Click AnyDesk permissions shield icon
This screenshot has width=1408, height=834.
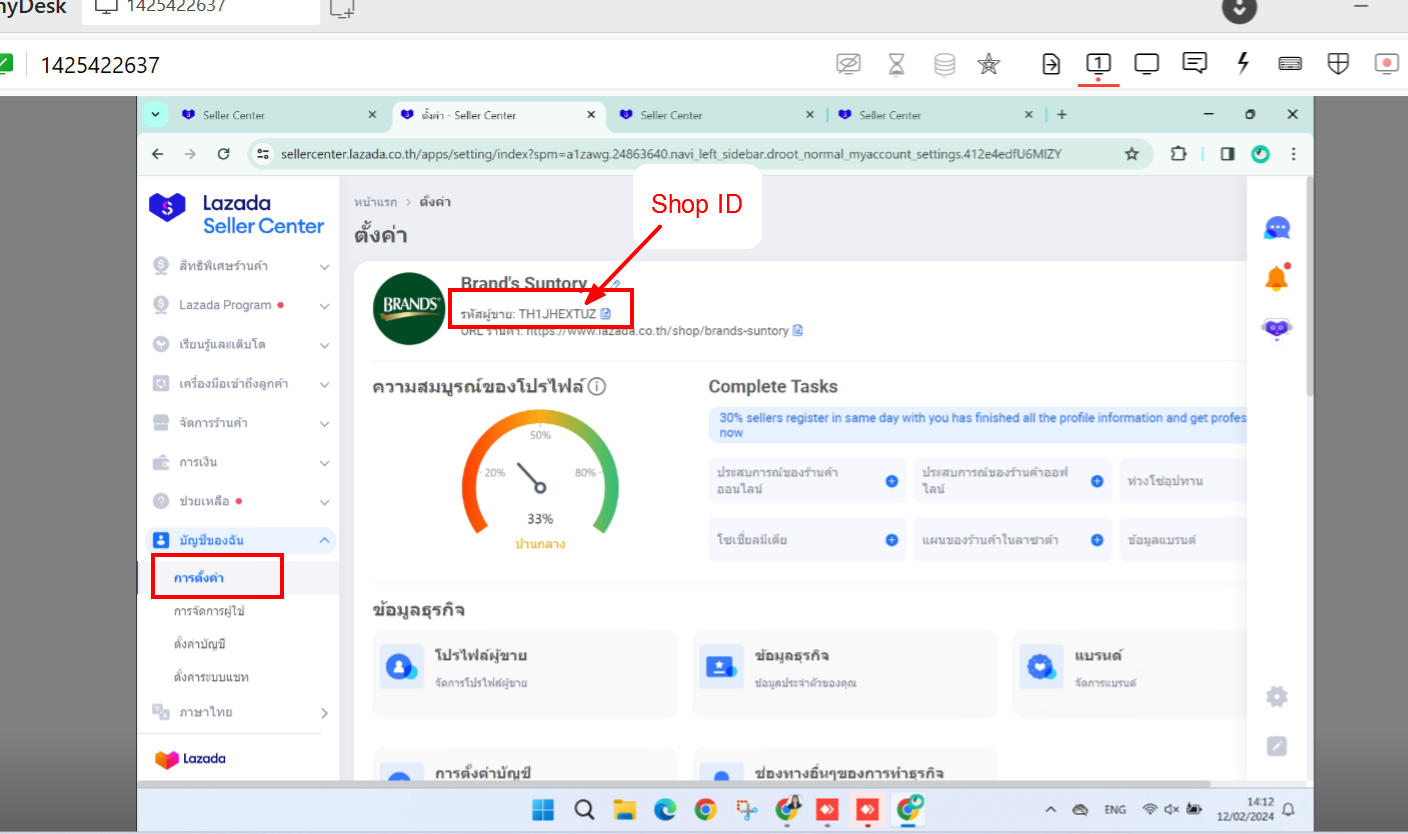click(x=1338, y=64)
